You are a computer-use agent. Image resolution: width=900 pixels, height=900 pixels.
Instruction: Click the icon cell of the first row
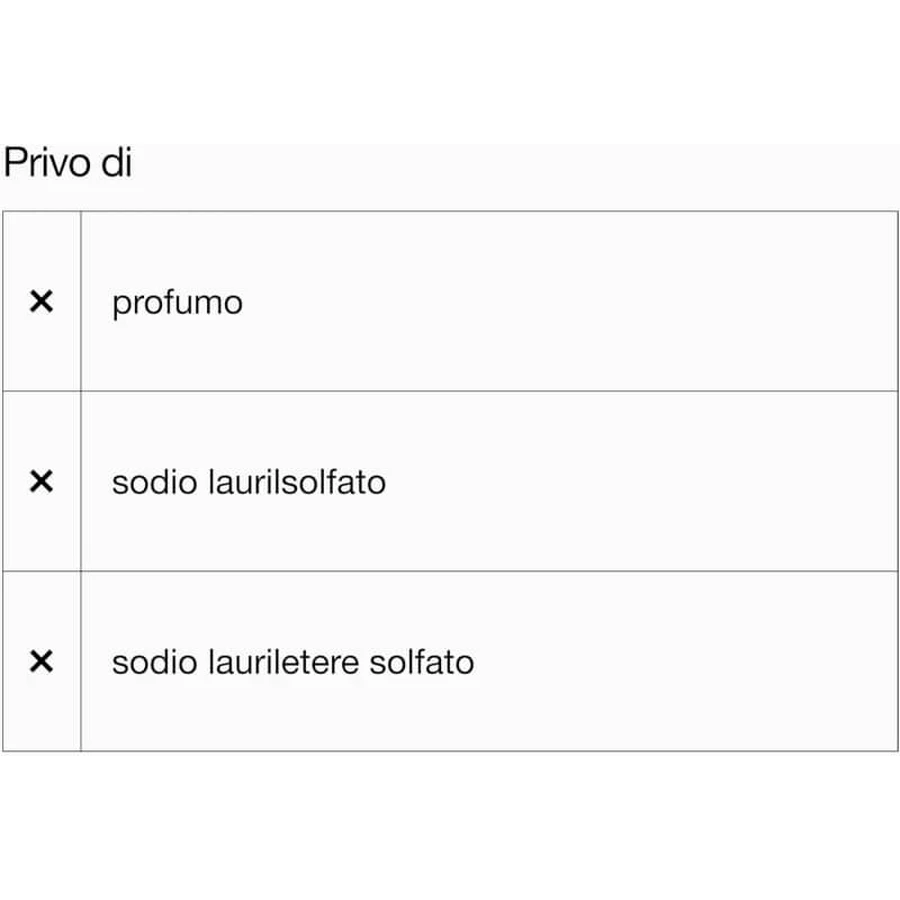coord(42,301)
